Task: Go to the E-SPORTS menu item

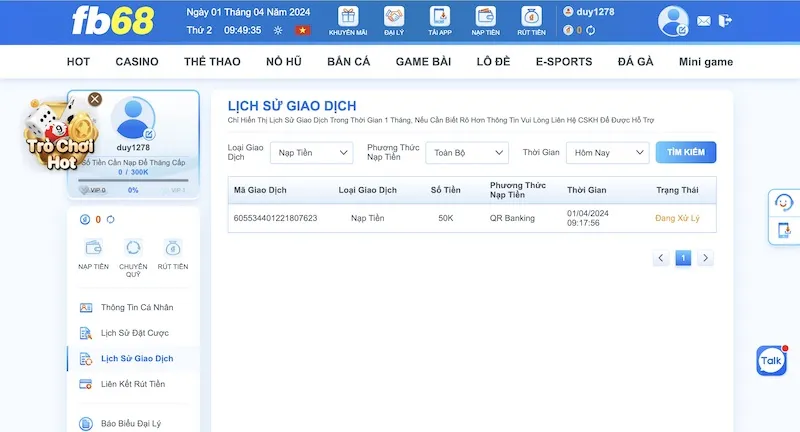Action: (564, 62)
